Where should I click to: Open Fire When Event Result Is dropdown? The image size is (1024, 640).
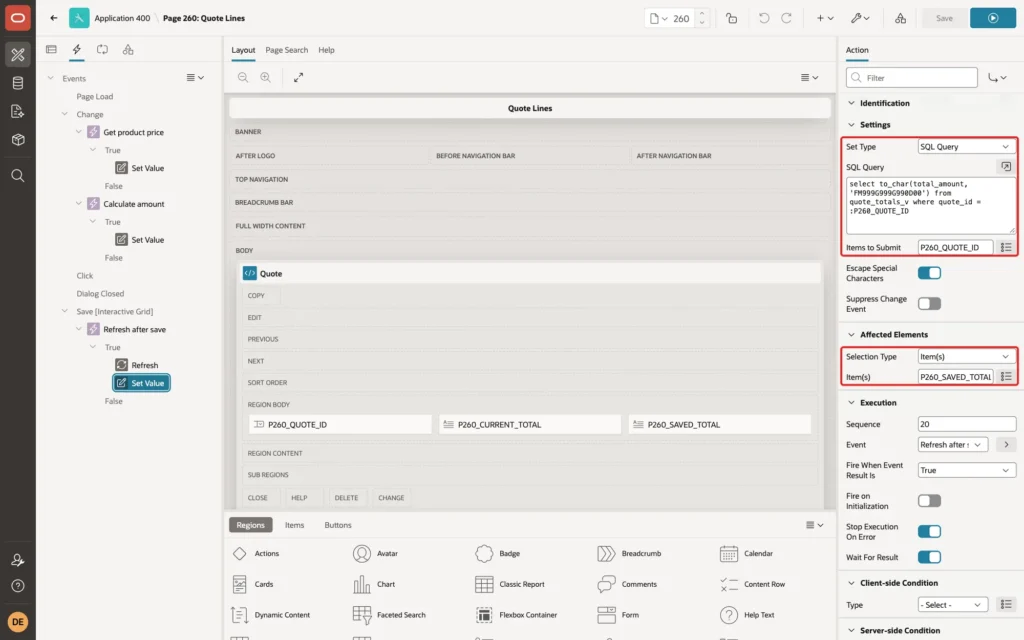(967, 470)
